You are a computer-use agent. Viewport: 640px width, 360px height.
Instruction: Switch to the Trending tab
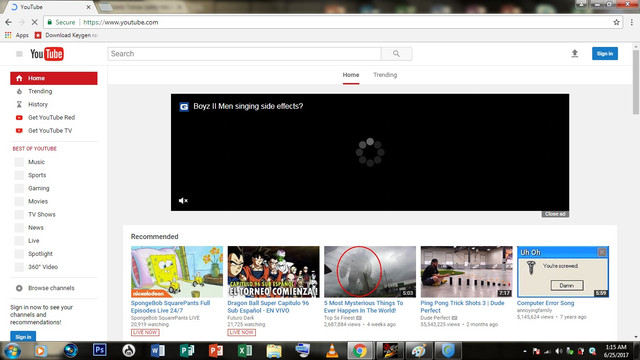click(x=385, y=75)
